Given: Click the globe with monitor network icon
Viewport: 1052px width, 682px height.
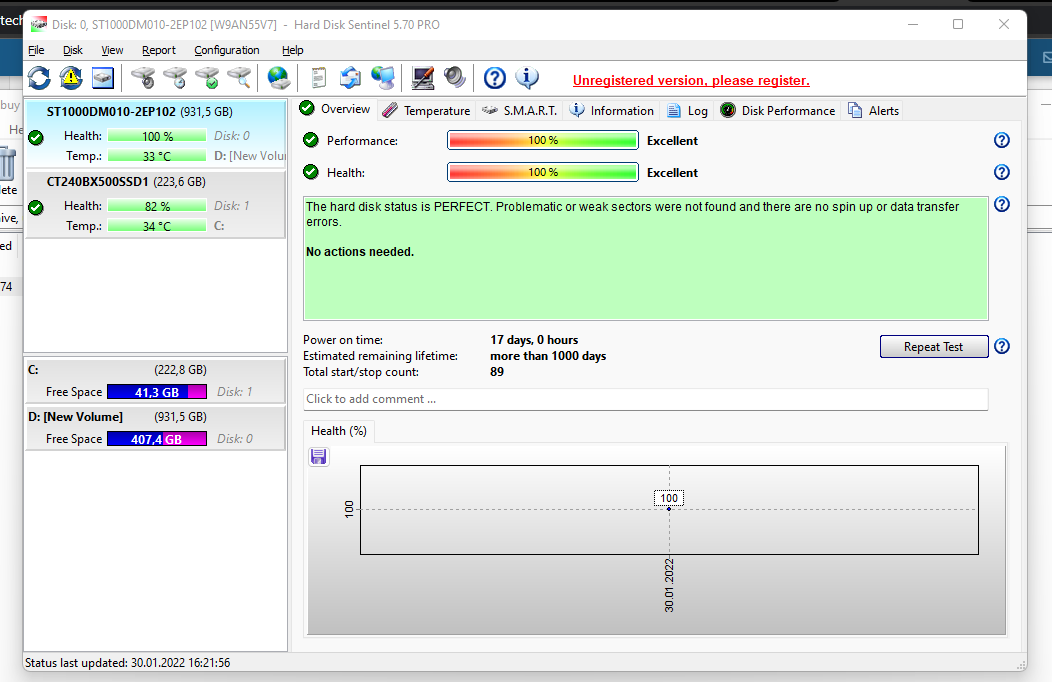Looking at the screenshot, I should [x=383, y=78].
